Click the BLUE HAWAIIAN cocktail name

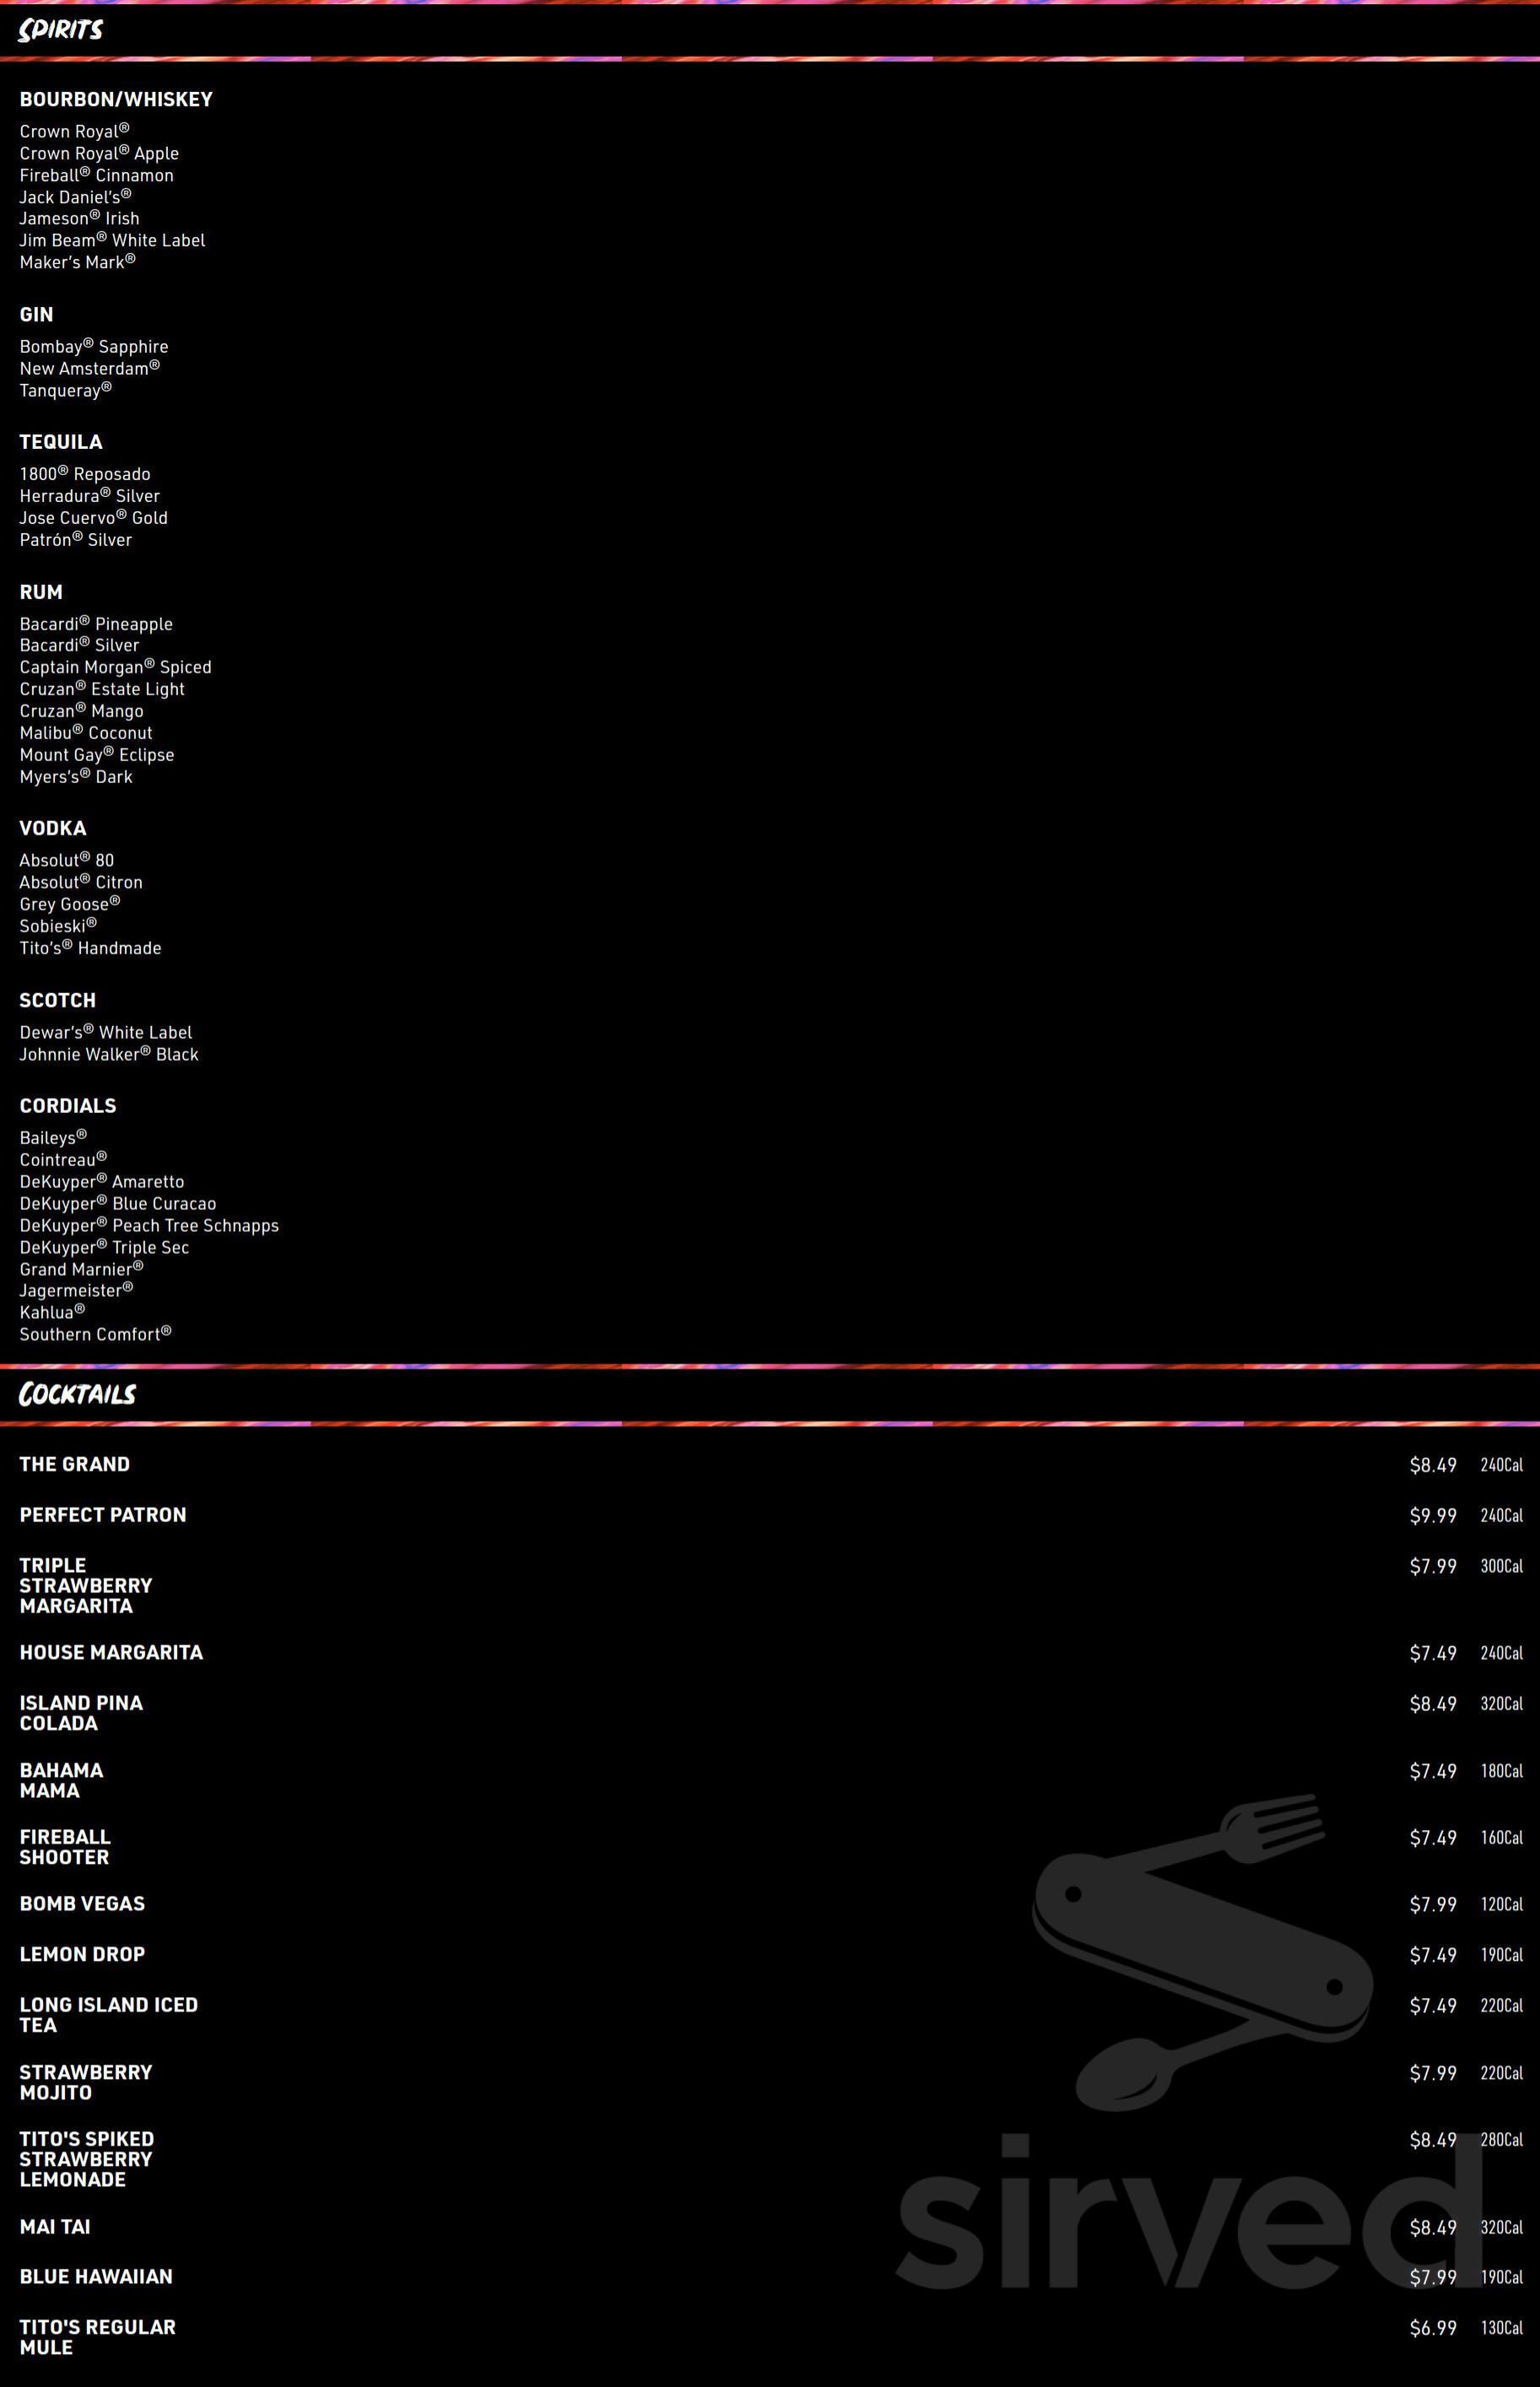[x=96, y=2276]
